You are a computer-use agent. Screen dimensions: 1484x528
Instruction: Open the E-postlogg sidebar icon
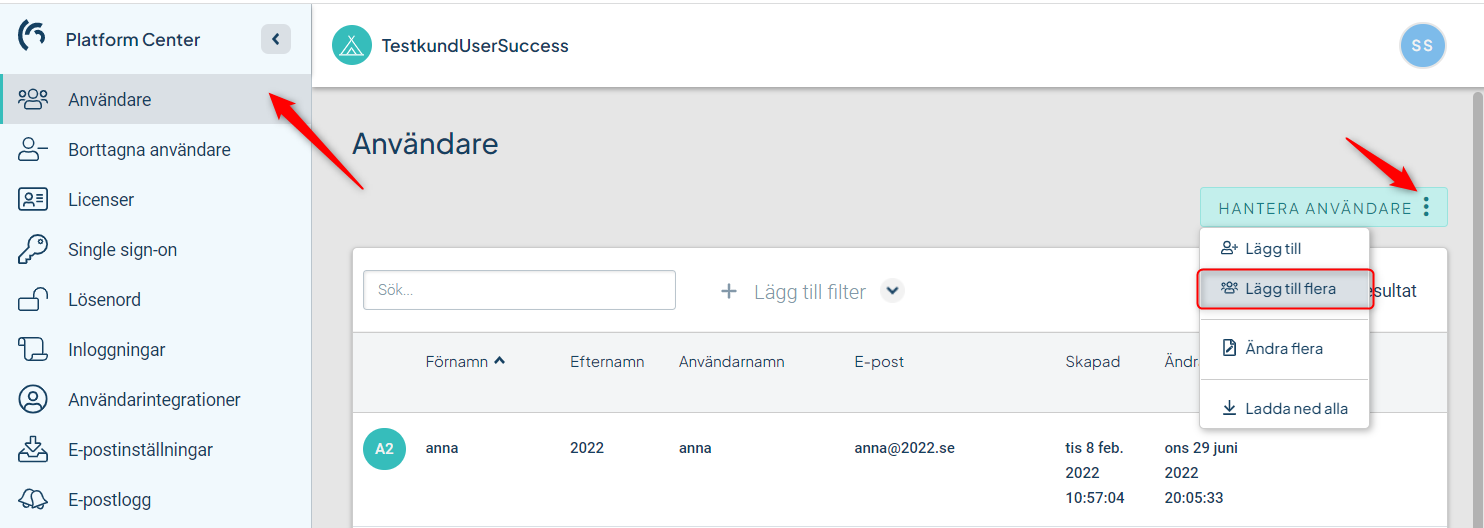(x=33, y=500)
